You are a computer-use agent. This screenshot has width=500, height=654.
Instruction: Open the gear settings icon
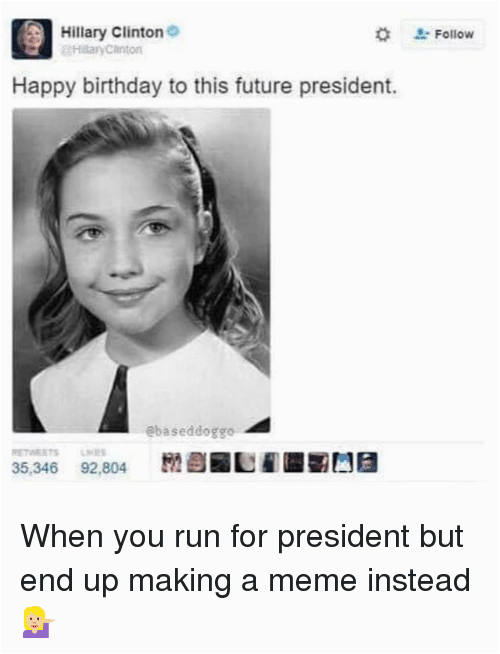[x=382, y=35]
